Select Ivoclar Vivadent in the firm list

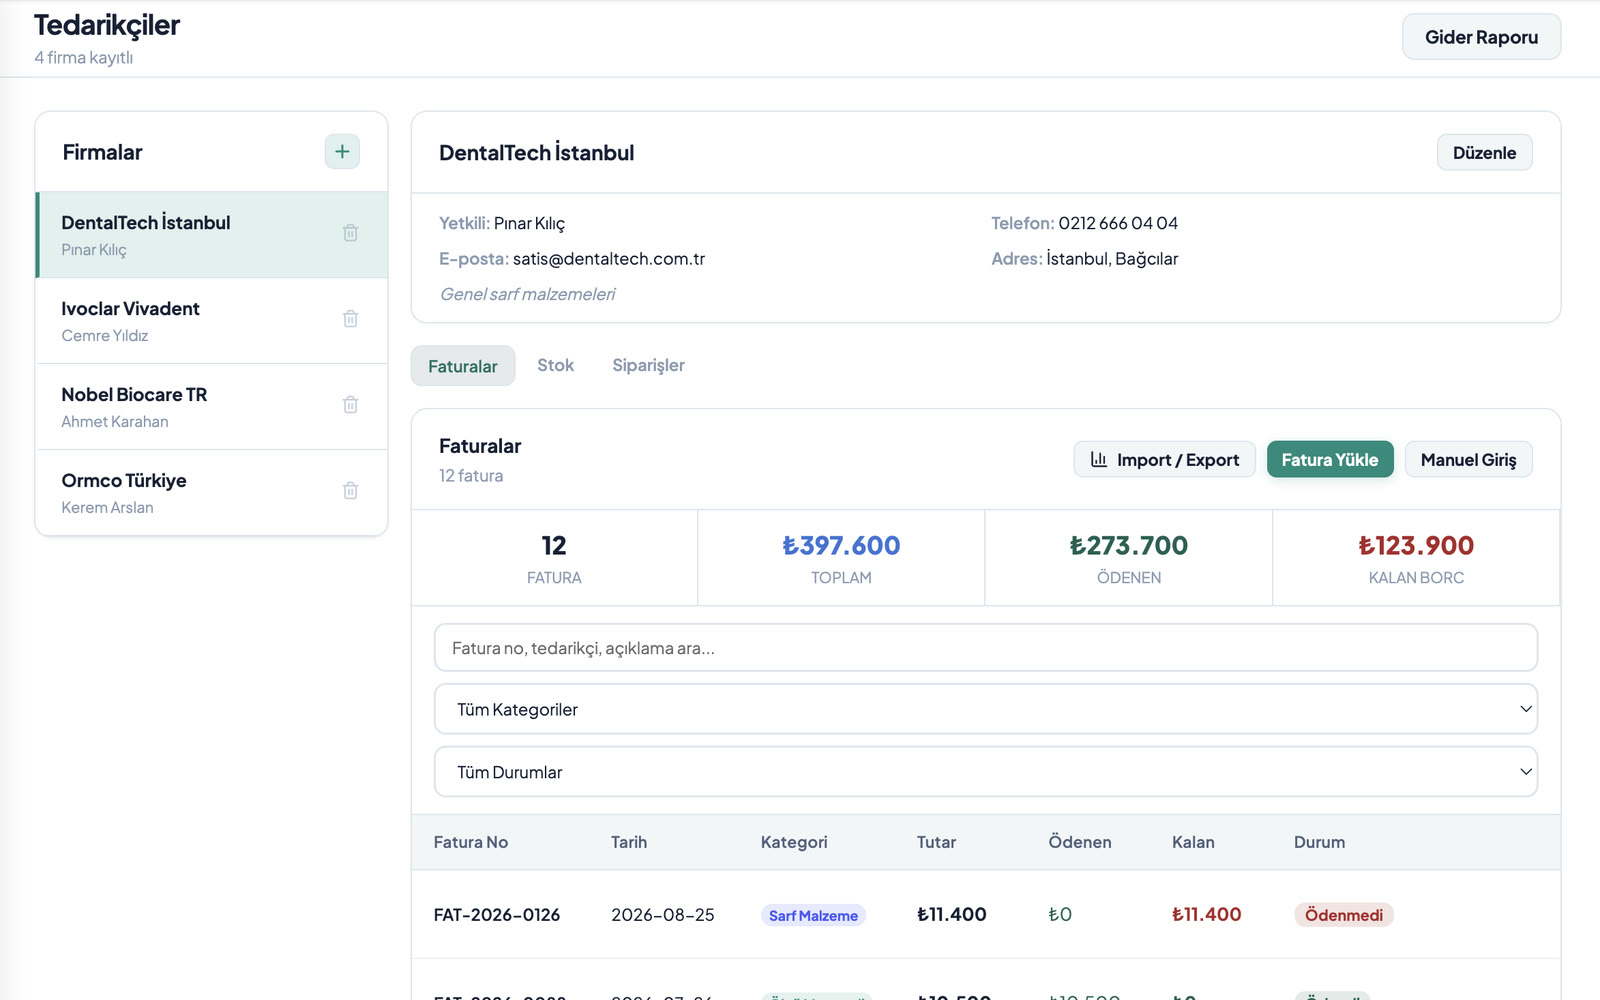(212, 321)
